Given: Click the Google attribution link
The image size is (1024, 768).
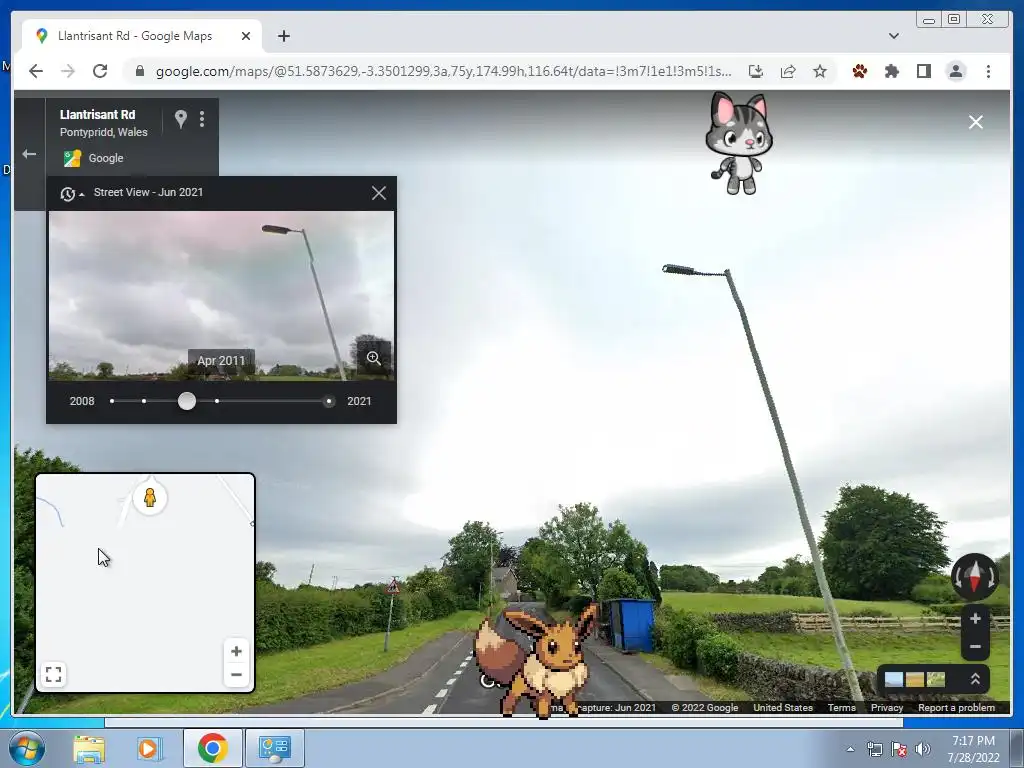Looking at the screenshot, I should [x=106, y=158].
